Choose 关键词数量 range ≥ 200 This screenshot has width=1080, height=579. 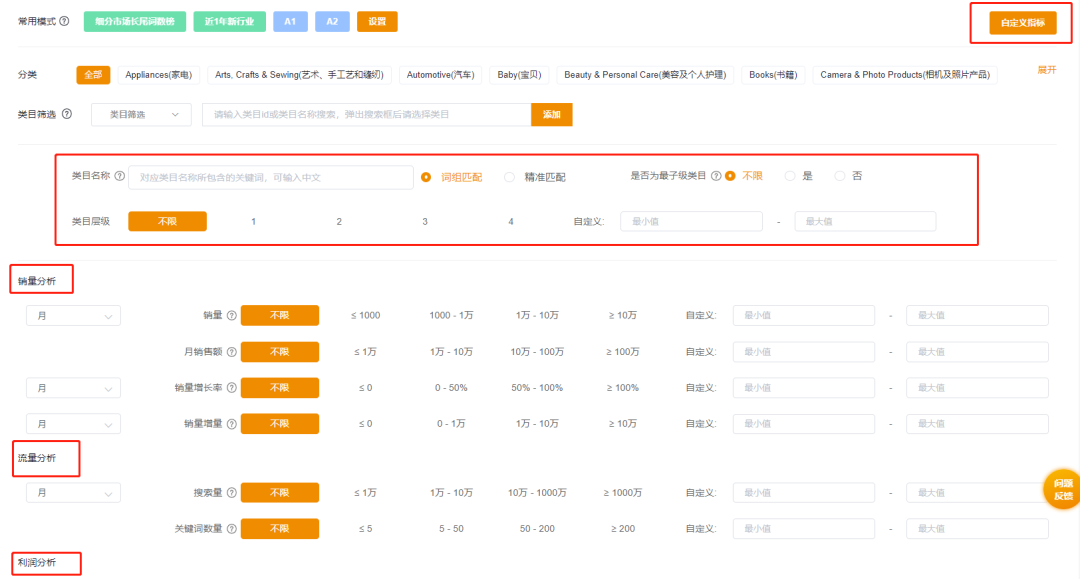pyautogui.click(x=623, y=529)
